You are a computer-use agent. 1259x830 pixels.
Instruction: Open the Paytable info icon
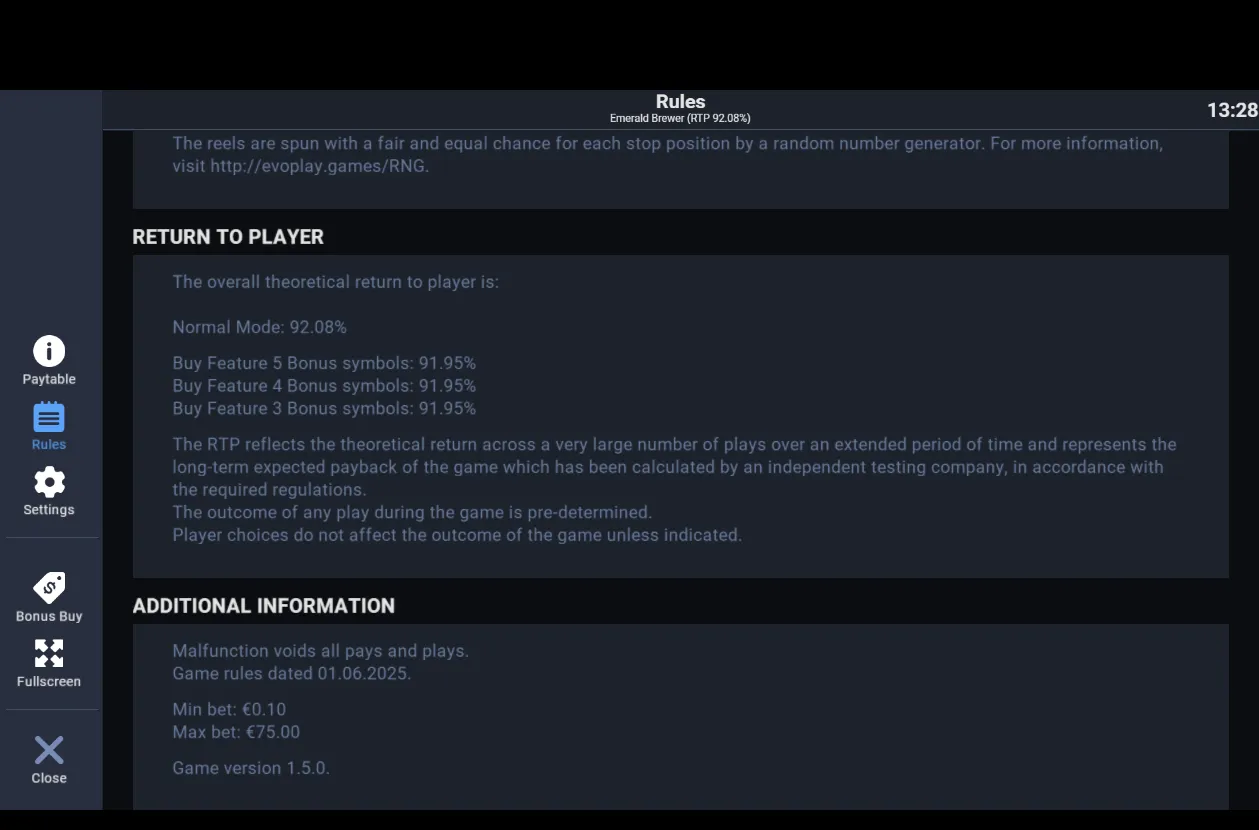49,351
